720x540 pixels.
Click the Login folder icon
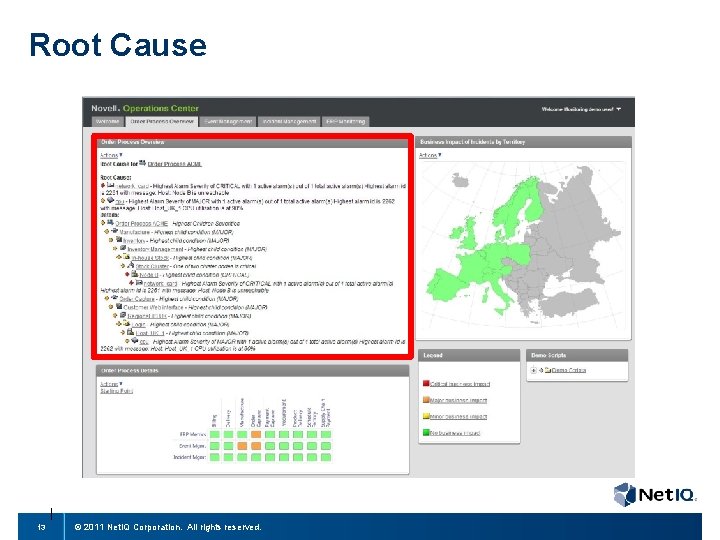[x=127, y=323]
